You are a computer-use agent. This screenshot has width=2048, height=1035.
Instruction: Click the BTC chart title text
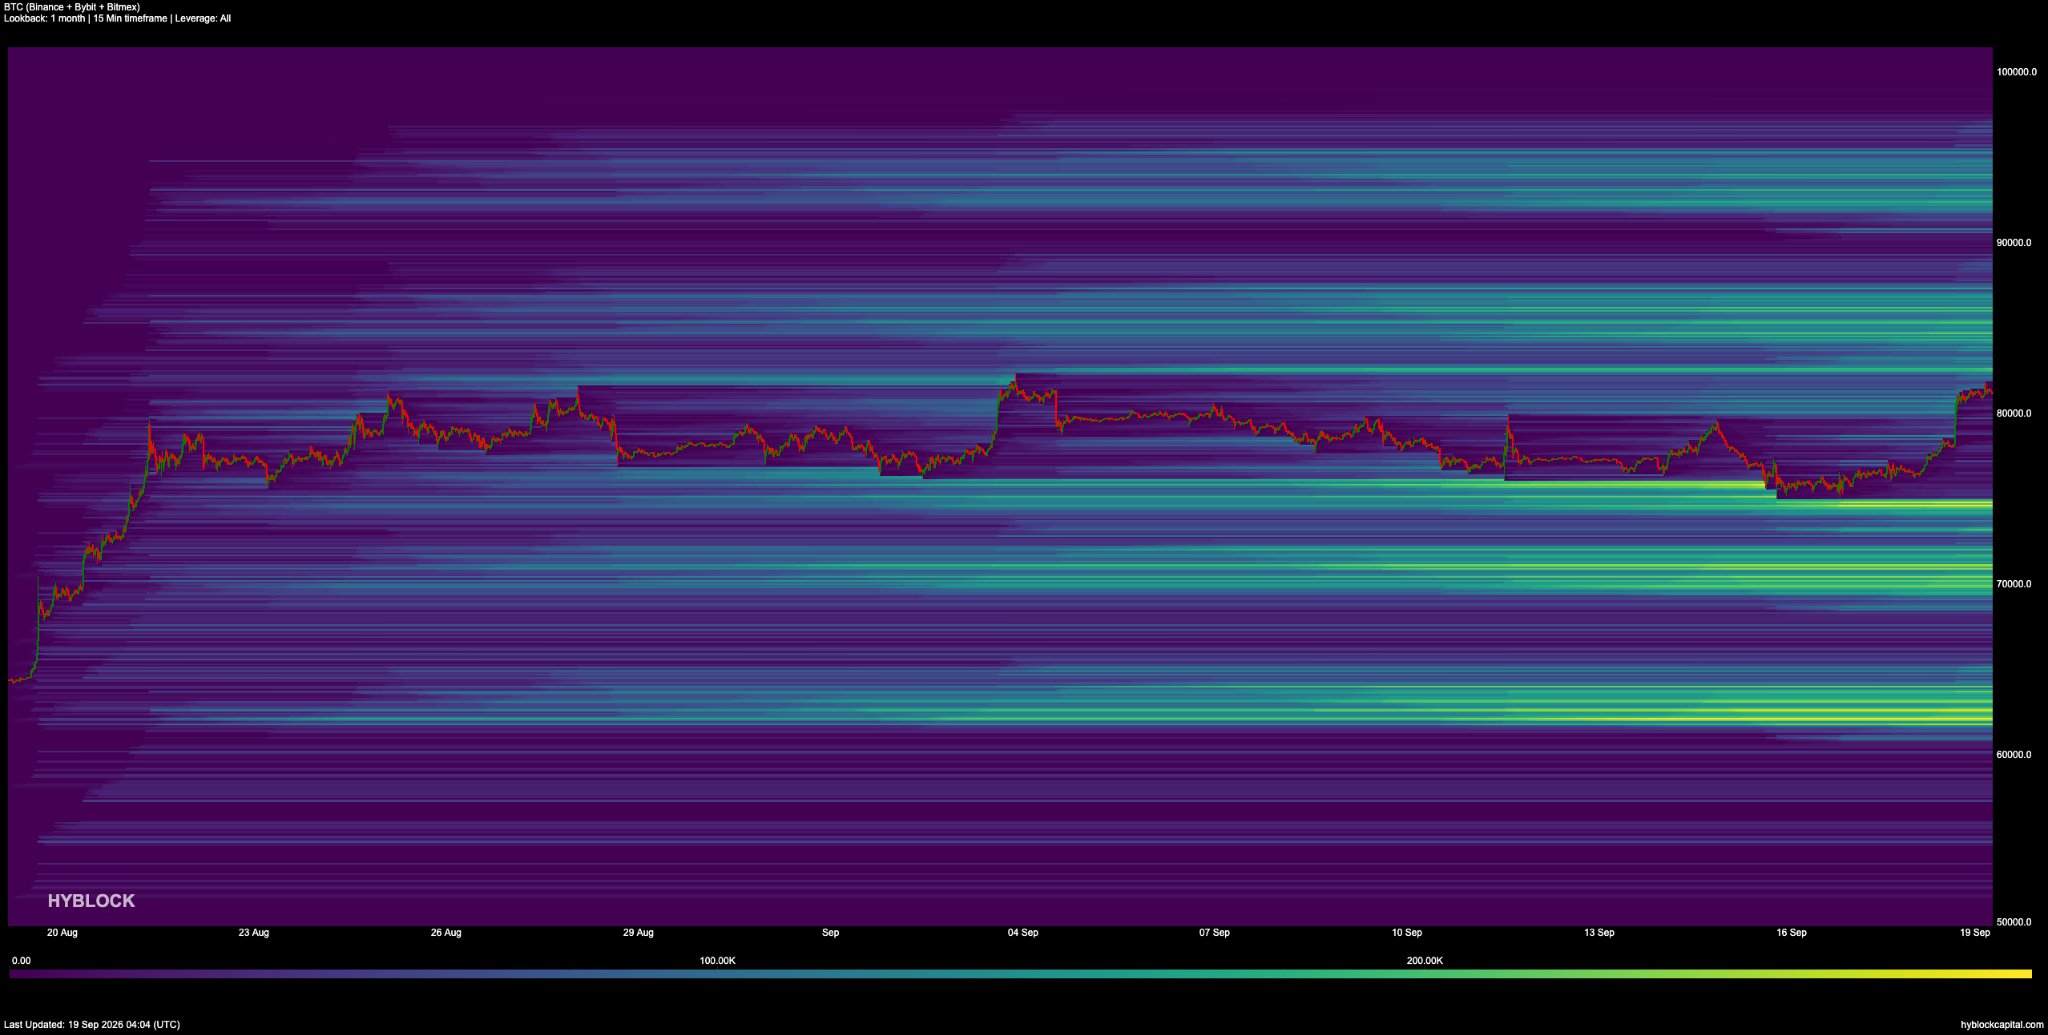[x=72, y=7]
